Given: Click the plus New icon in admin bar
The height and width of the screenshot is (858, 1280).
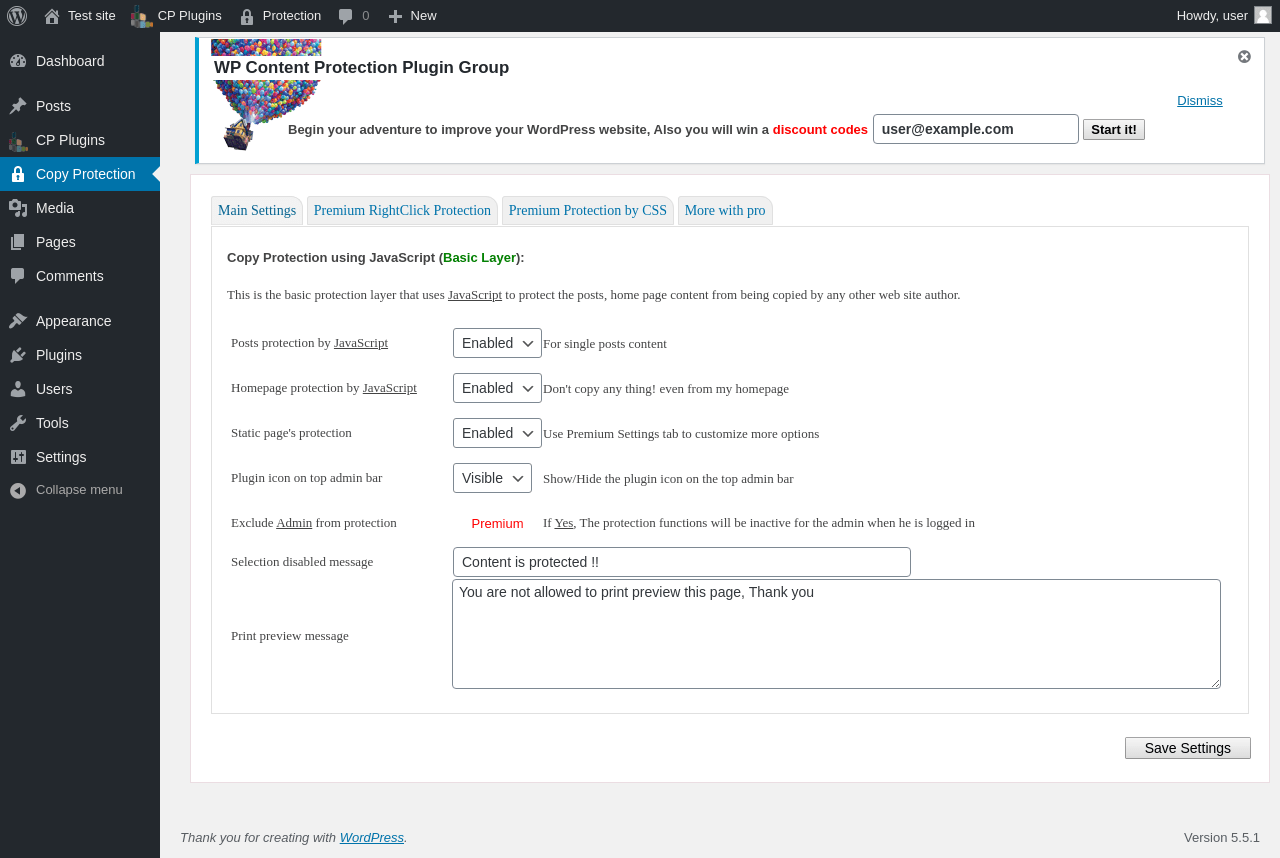Looking at the screenshot, I should tap(395, 16).
